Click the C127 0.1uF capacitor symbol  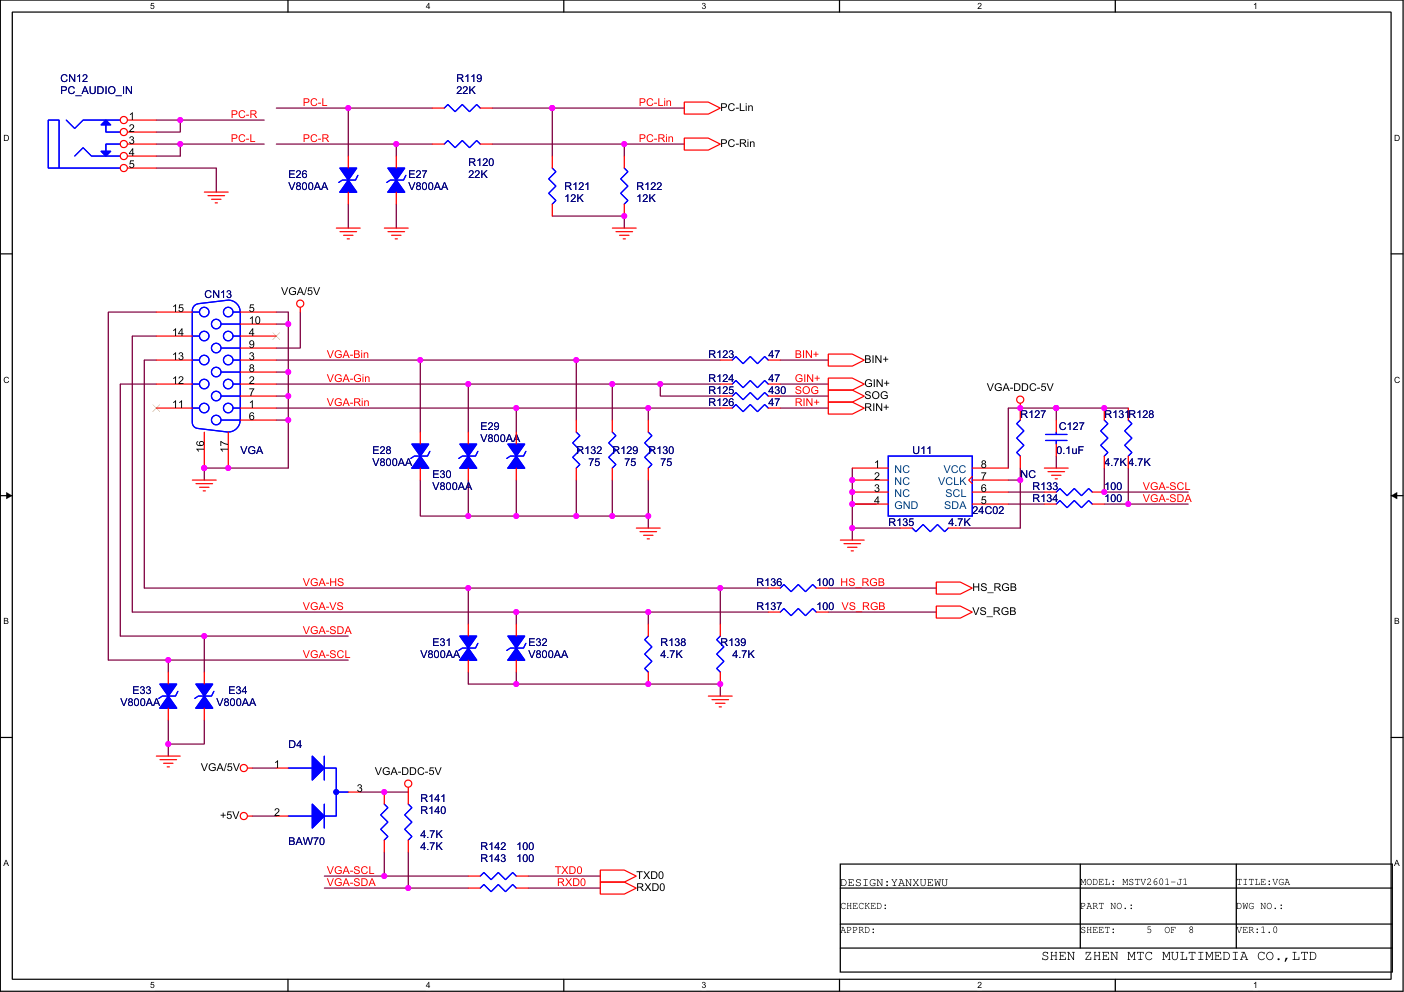point(1056,438)
